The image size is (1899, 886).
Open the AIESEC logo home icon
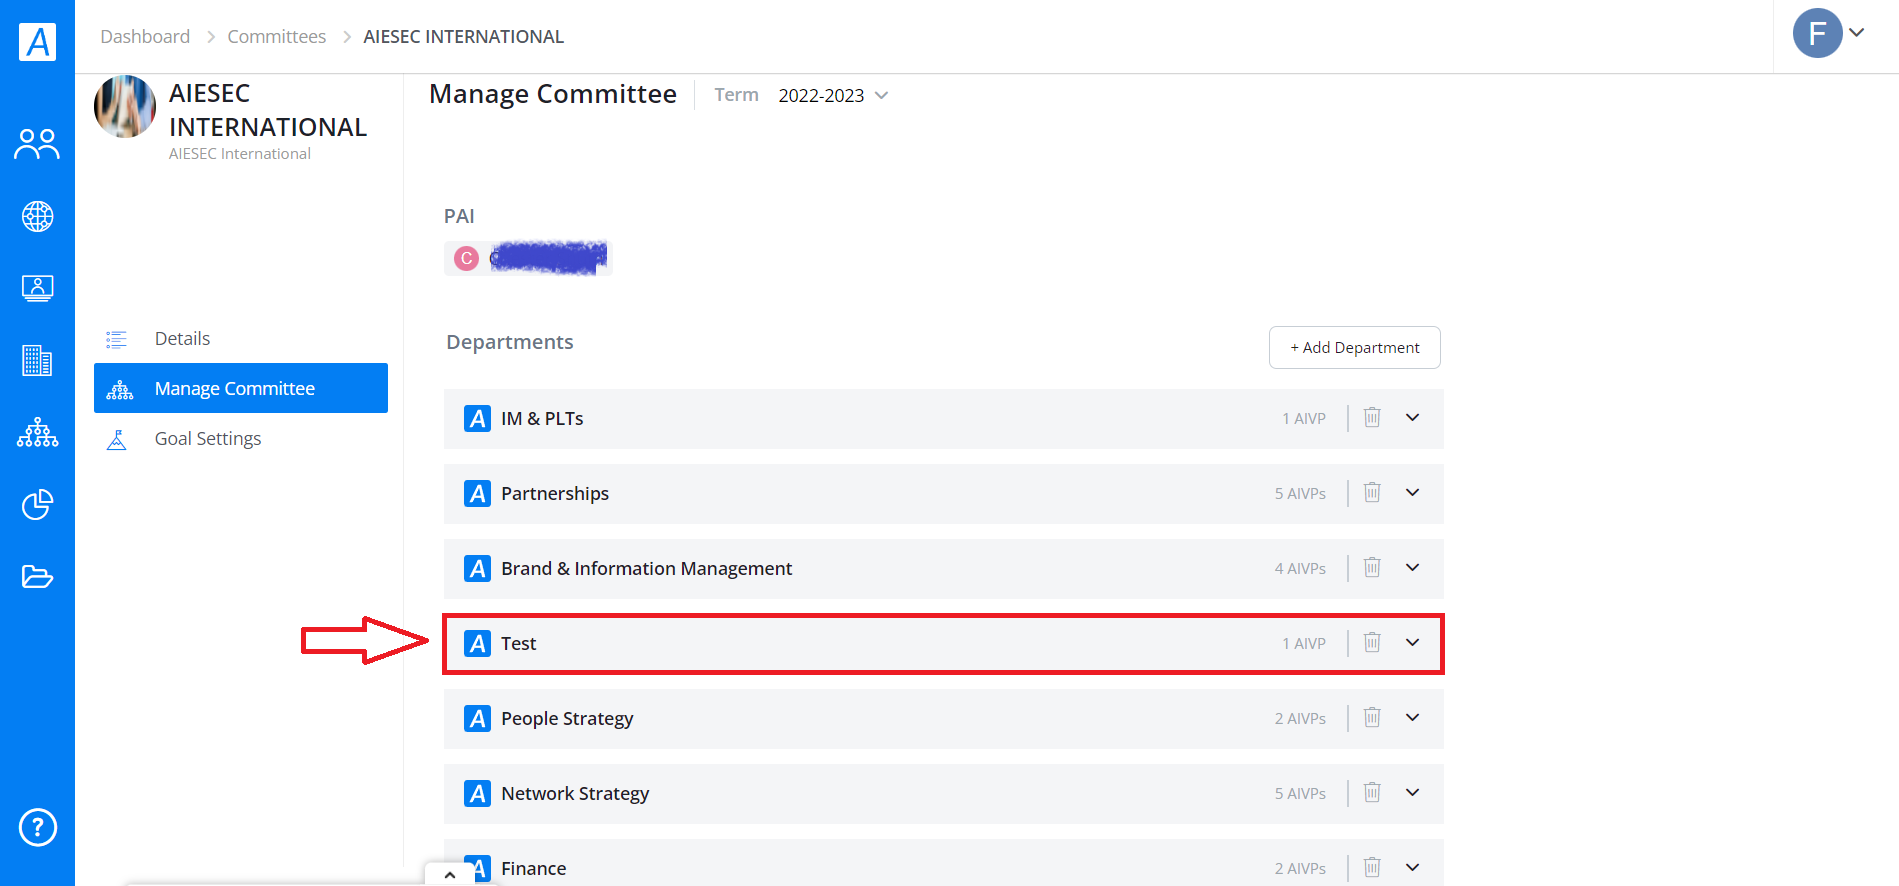click(38, 42)
